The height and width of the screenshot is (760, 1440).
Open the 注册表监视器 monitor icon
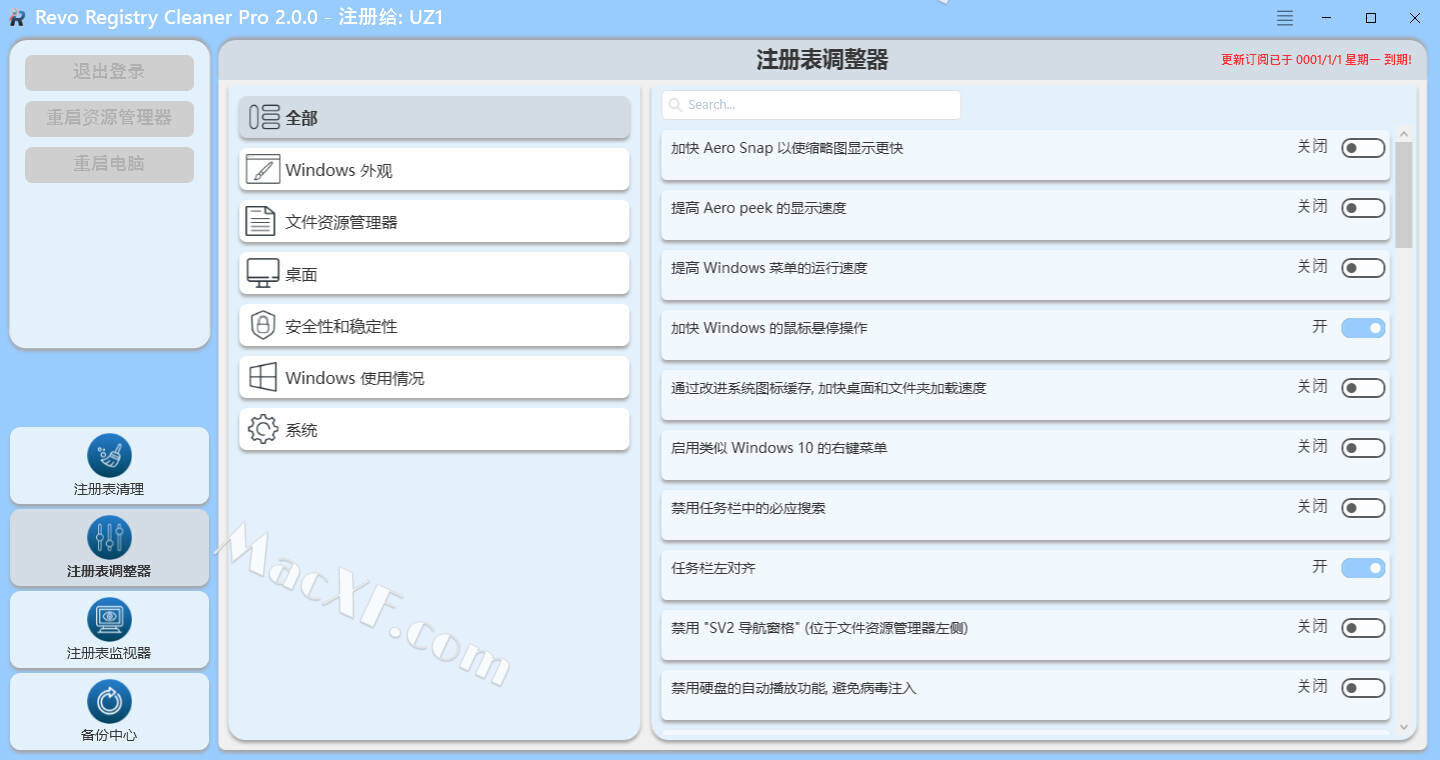[109, 619]
